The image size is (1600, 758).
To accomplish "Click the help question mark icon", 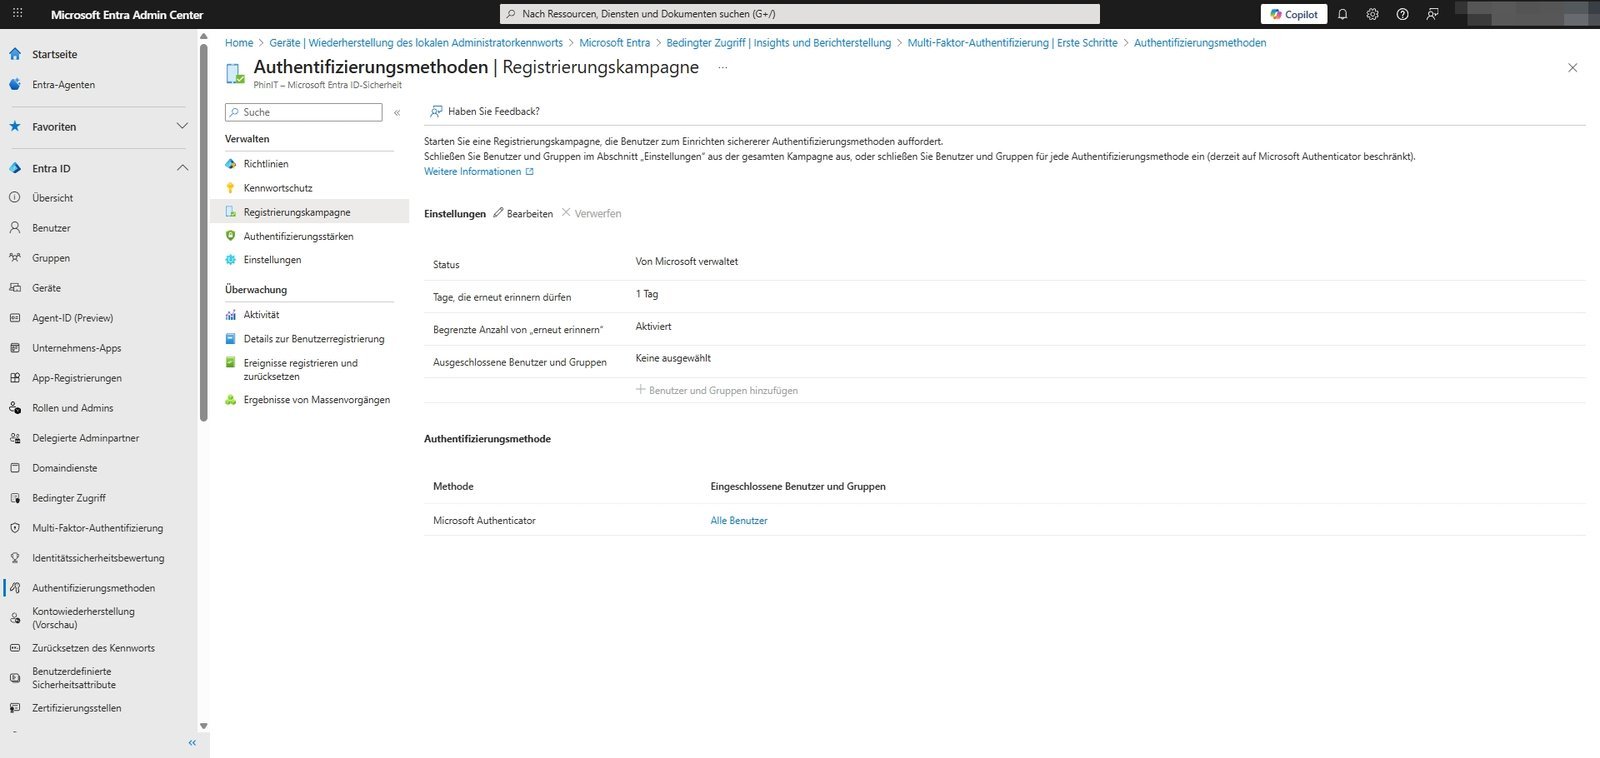I will pos(1402,14).
